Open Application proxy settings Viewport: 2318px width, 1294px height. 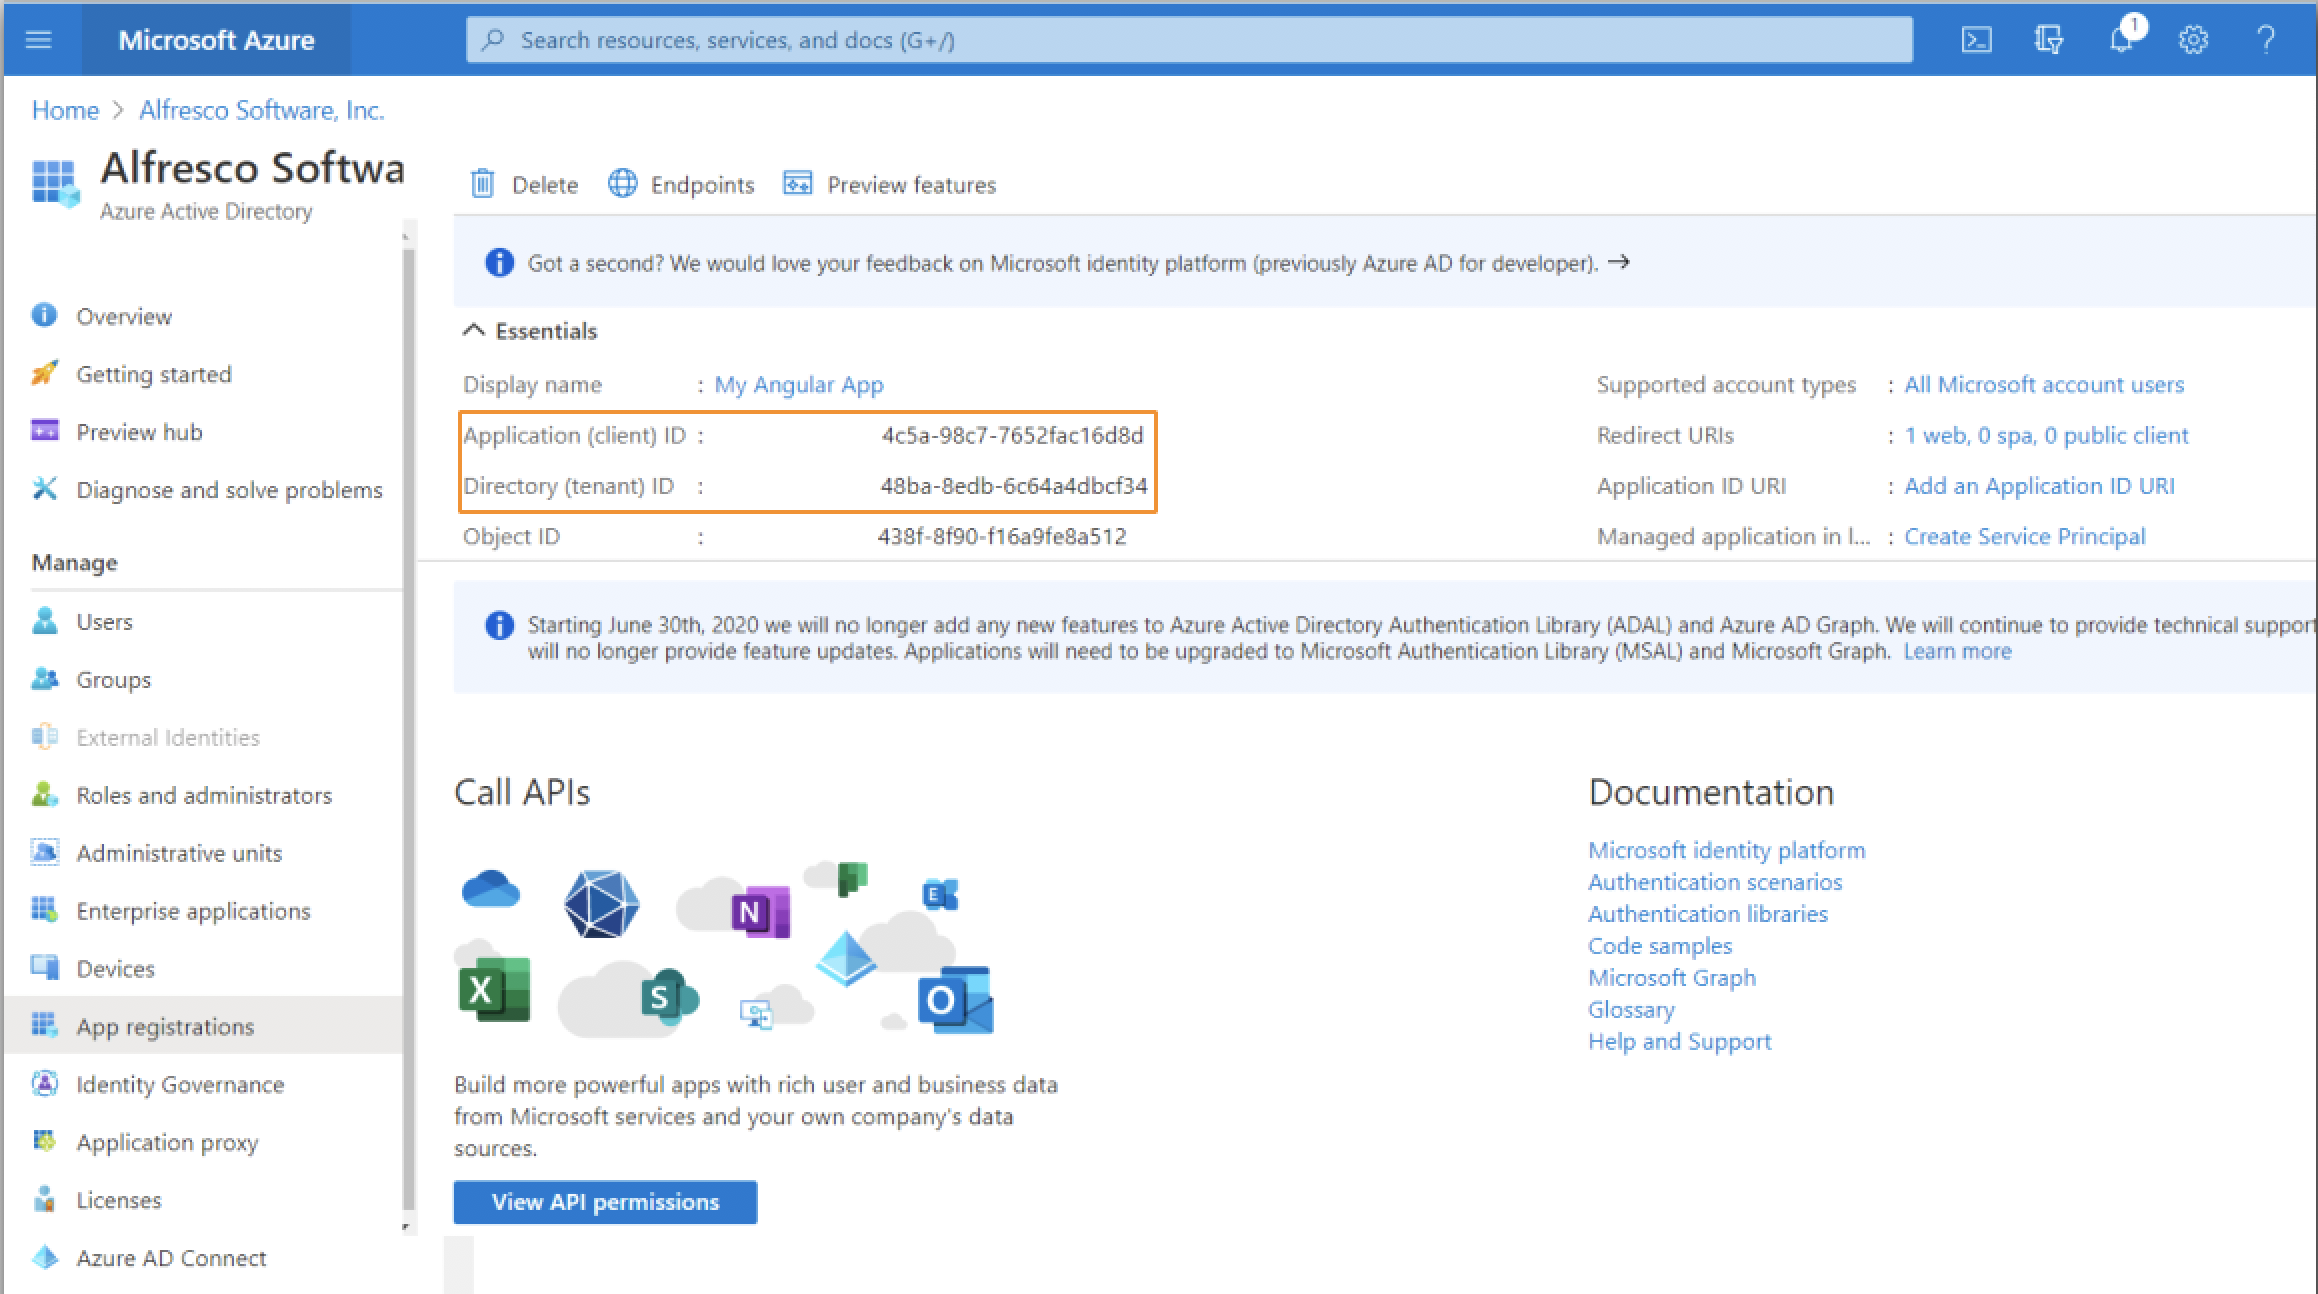[x=167, y=1142]
